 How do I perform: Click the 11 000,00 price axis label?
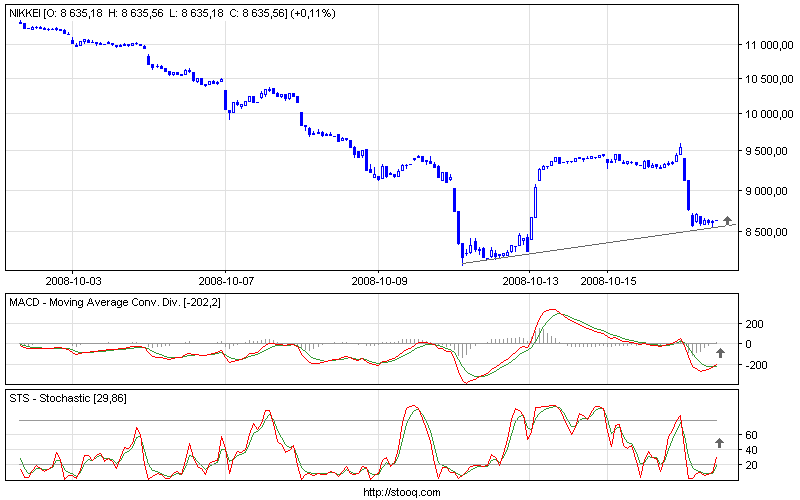tap(769, 45)
